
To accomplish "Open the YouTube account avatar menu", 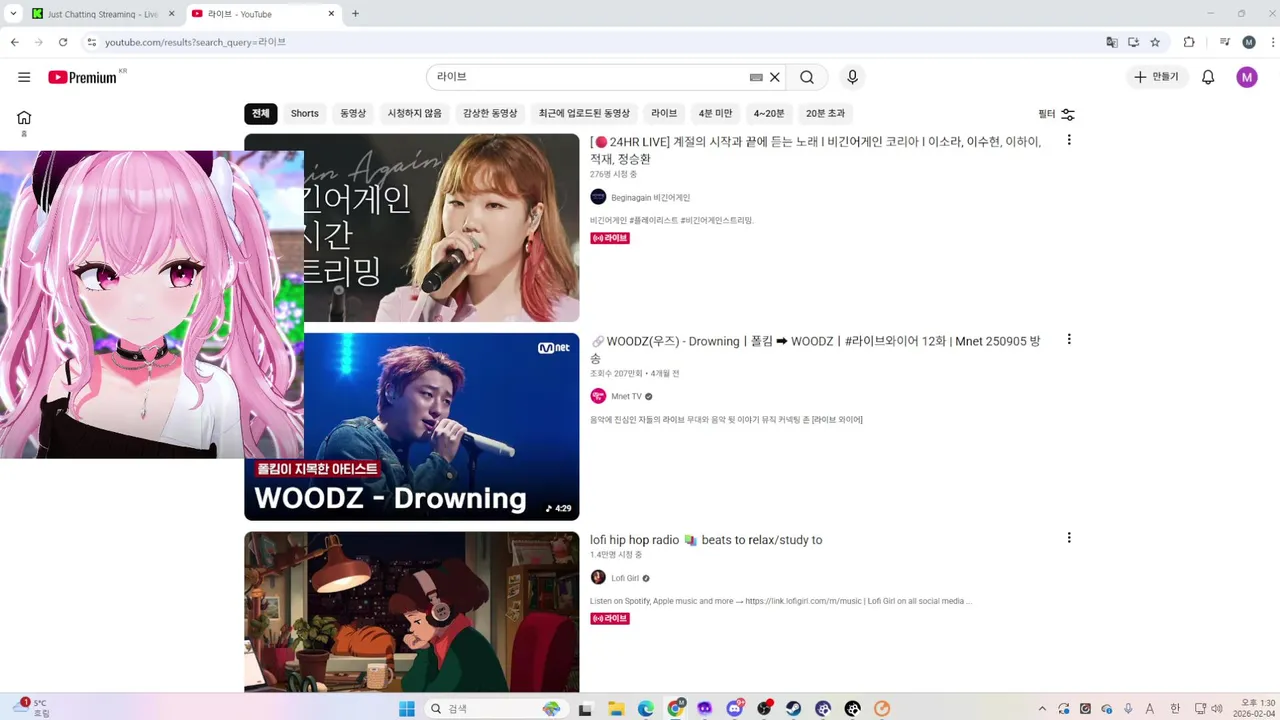I will pos(1246,77).
